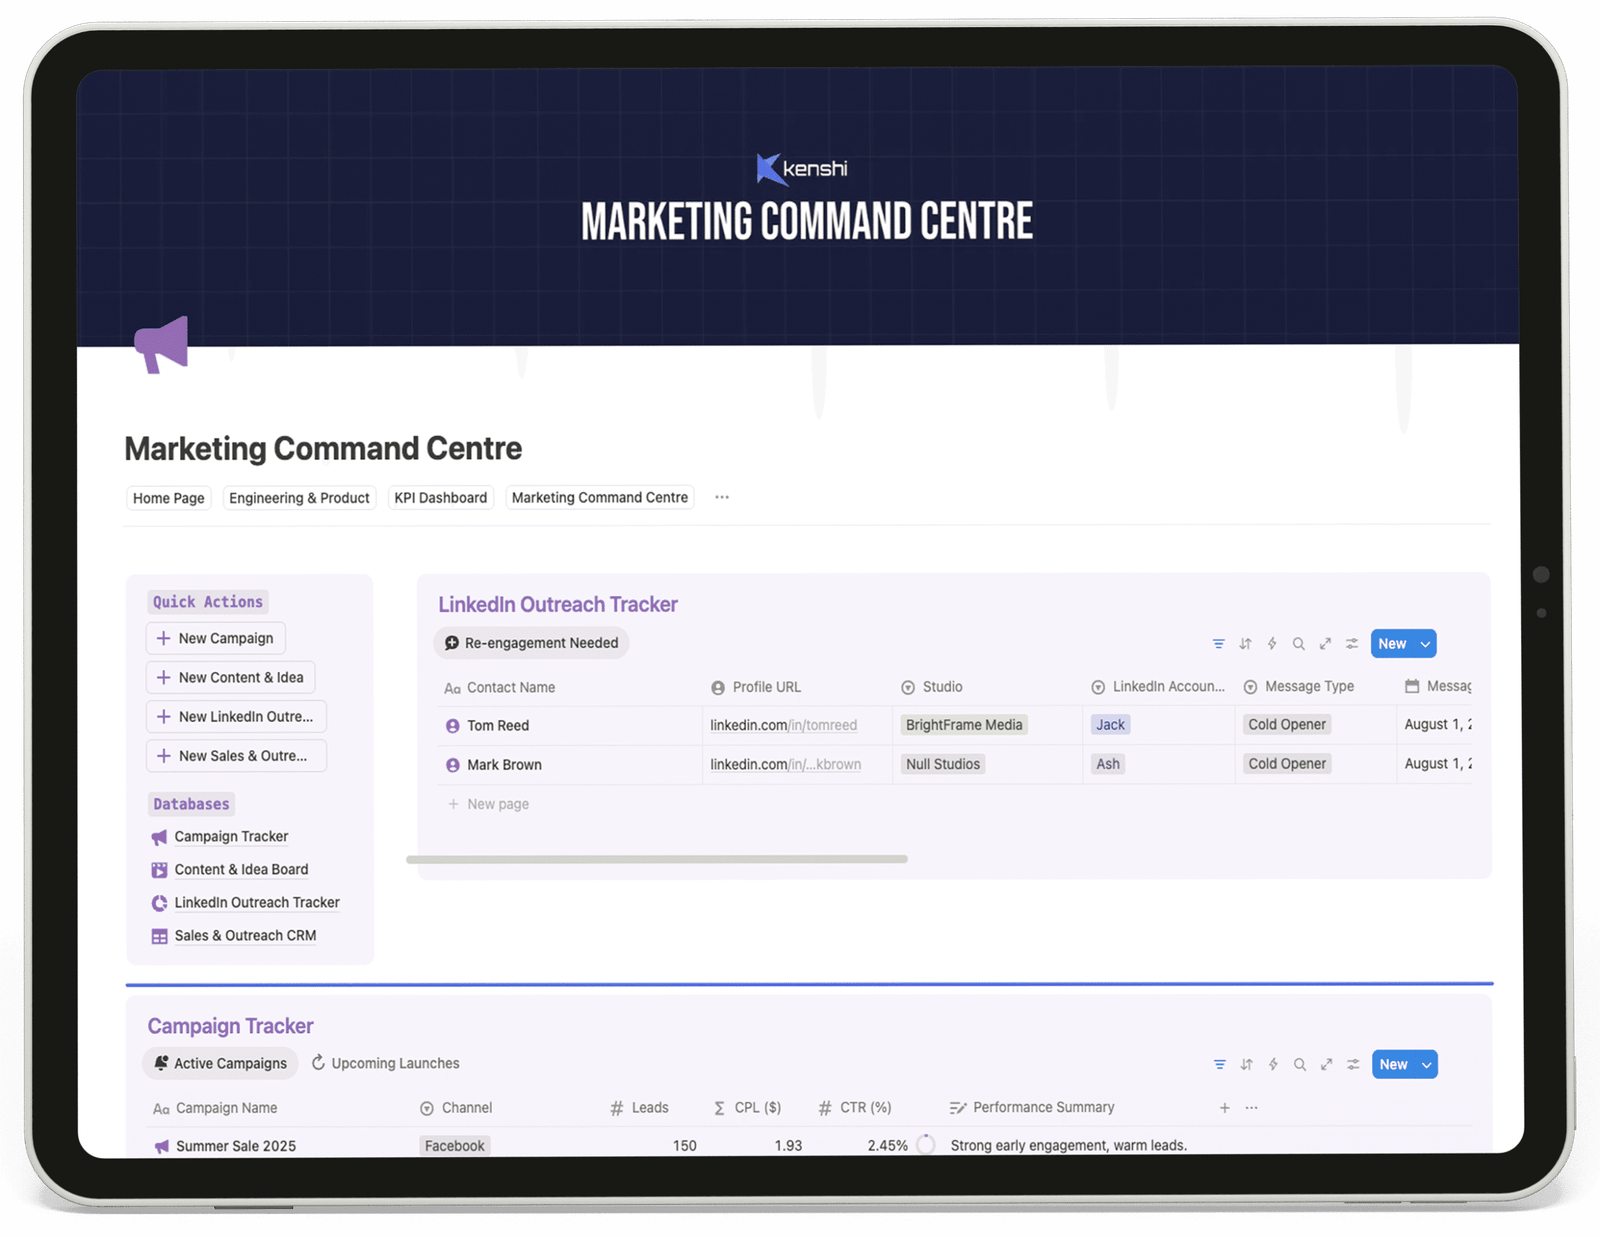Add new property column in Campaign Tracker
The width and height of the screenshot is (1600, 1238).
(1224, 1108)
